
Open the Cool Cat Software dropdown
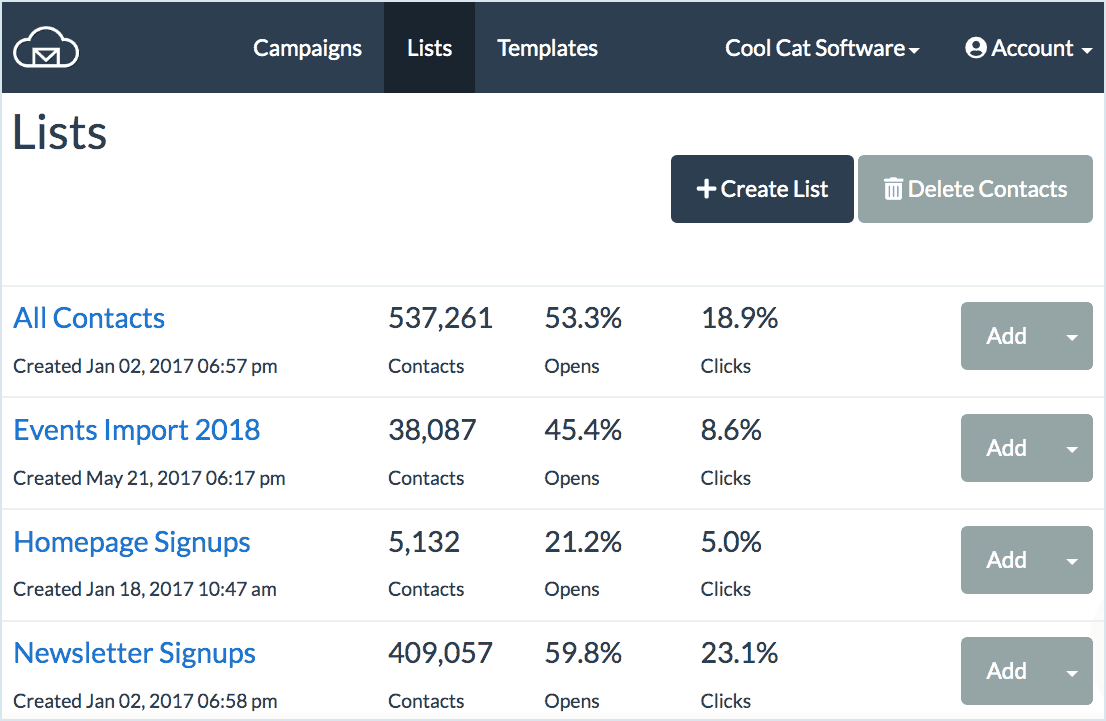coord(822,48)
